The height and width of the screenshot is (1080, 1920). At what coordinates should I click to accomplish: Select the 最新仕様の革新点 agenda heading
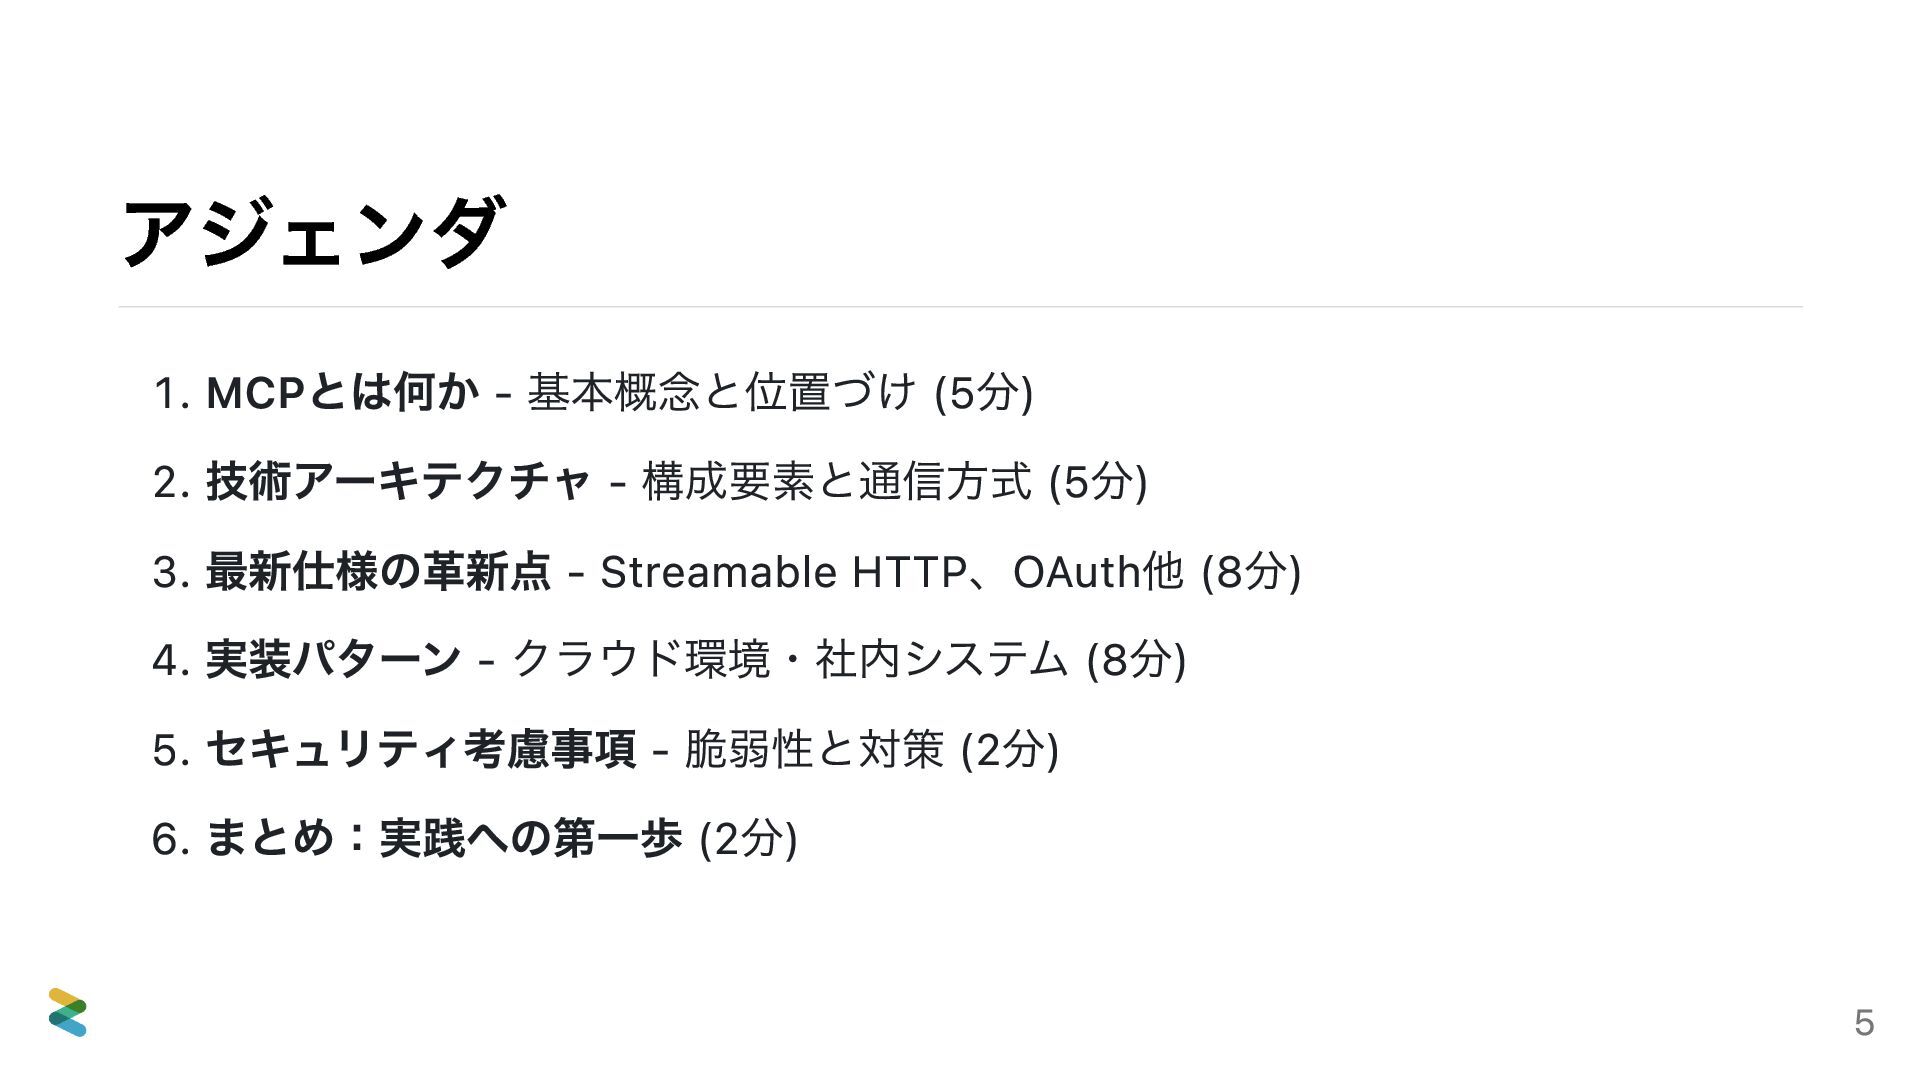pyautogui.click(x=378, y=572)
